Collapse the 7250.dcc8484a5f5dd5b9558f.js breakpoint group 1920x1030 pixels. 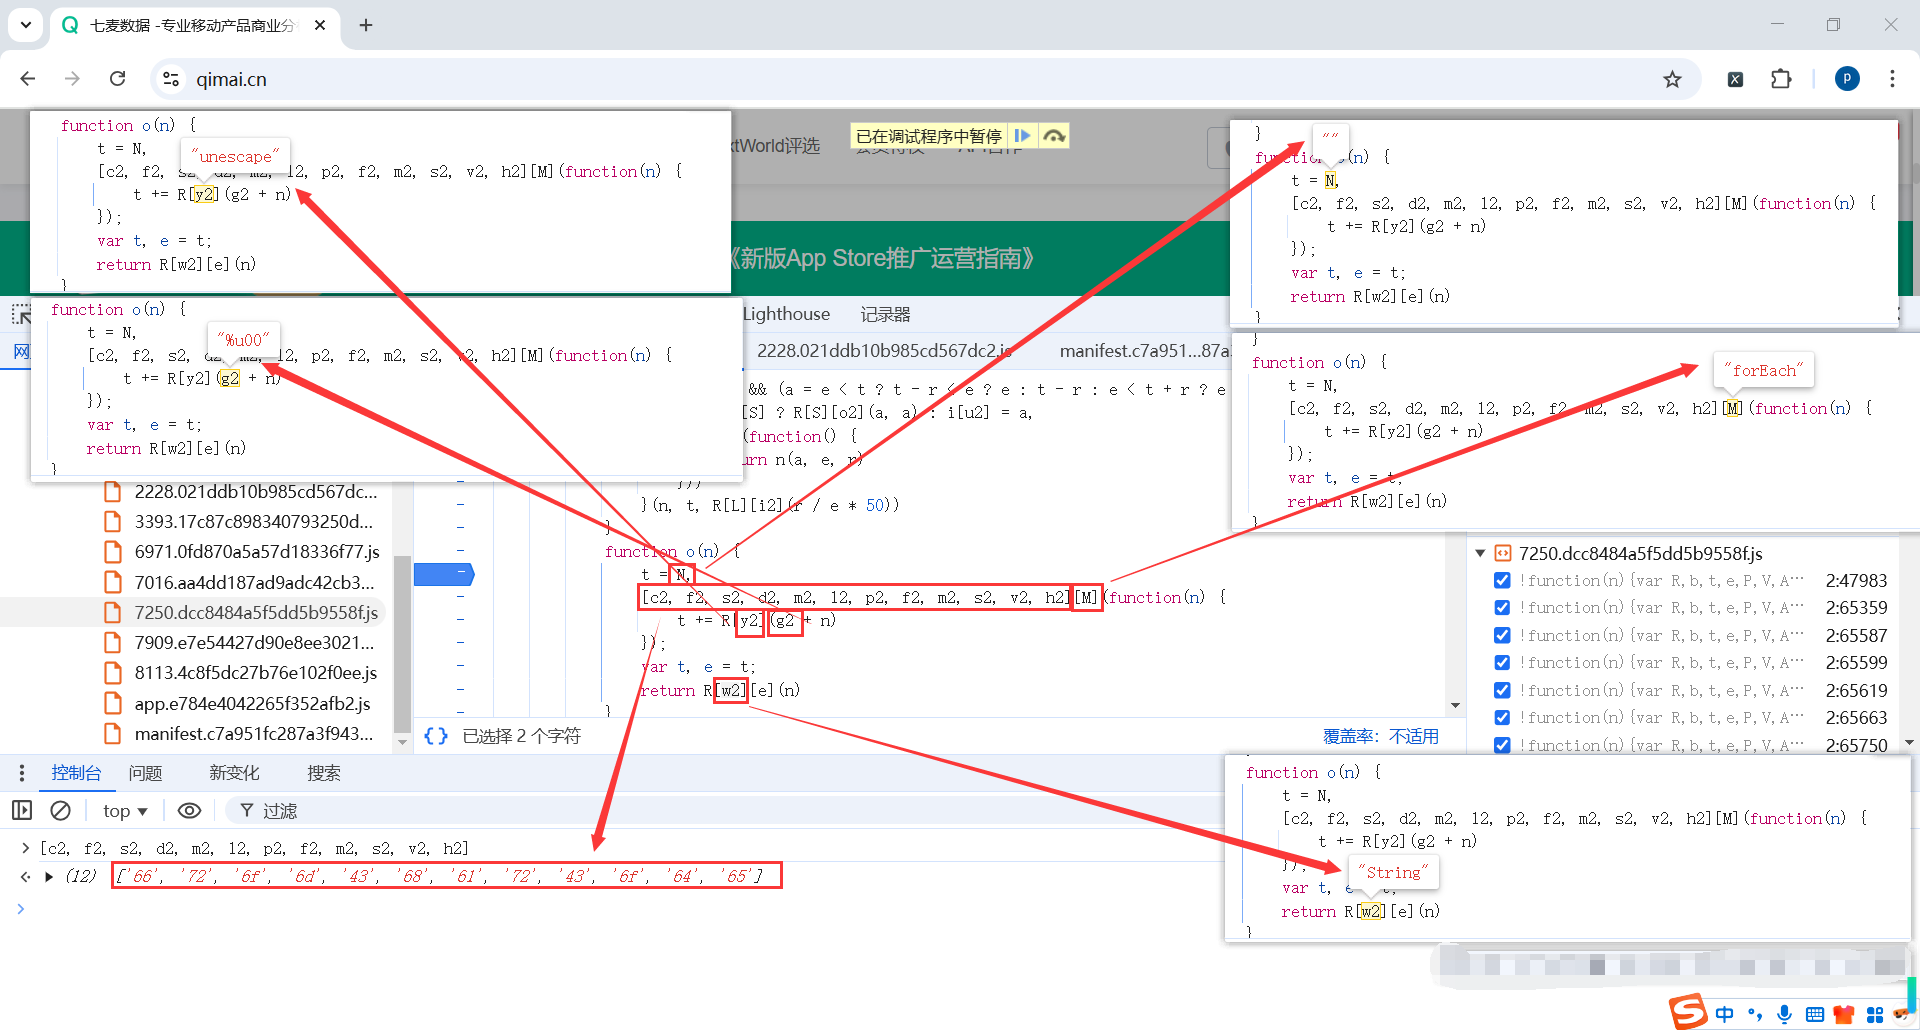point(1480,553)
